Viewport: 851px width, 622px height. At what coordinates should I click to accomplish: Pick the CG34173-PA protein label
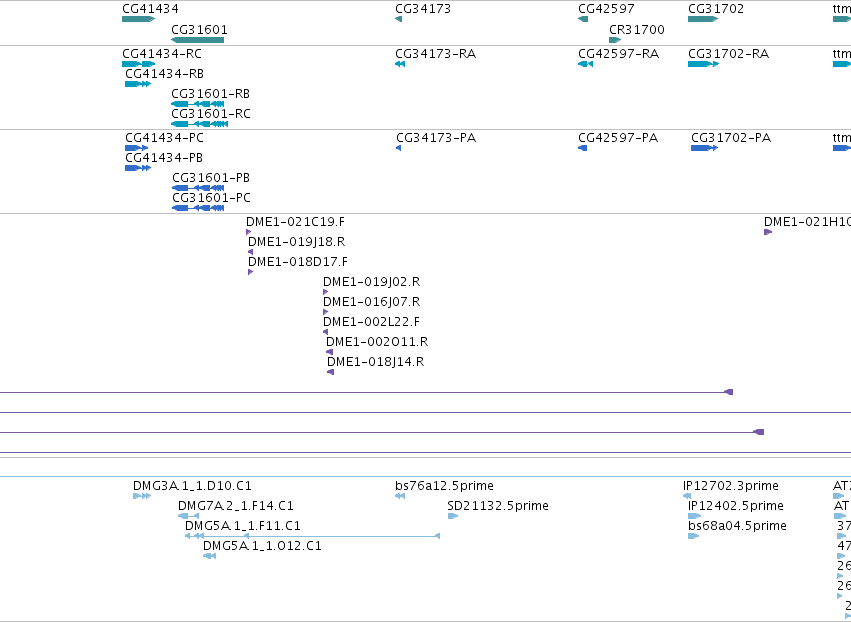(x=436, y=138)
